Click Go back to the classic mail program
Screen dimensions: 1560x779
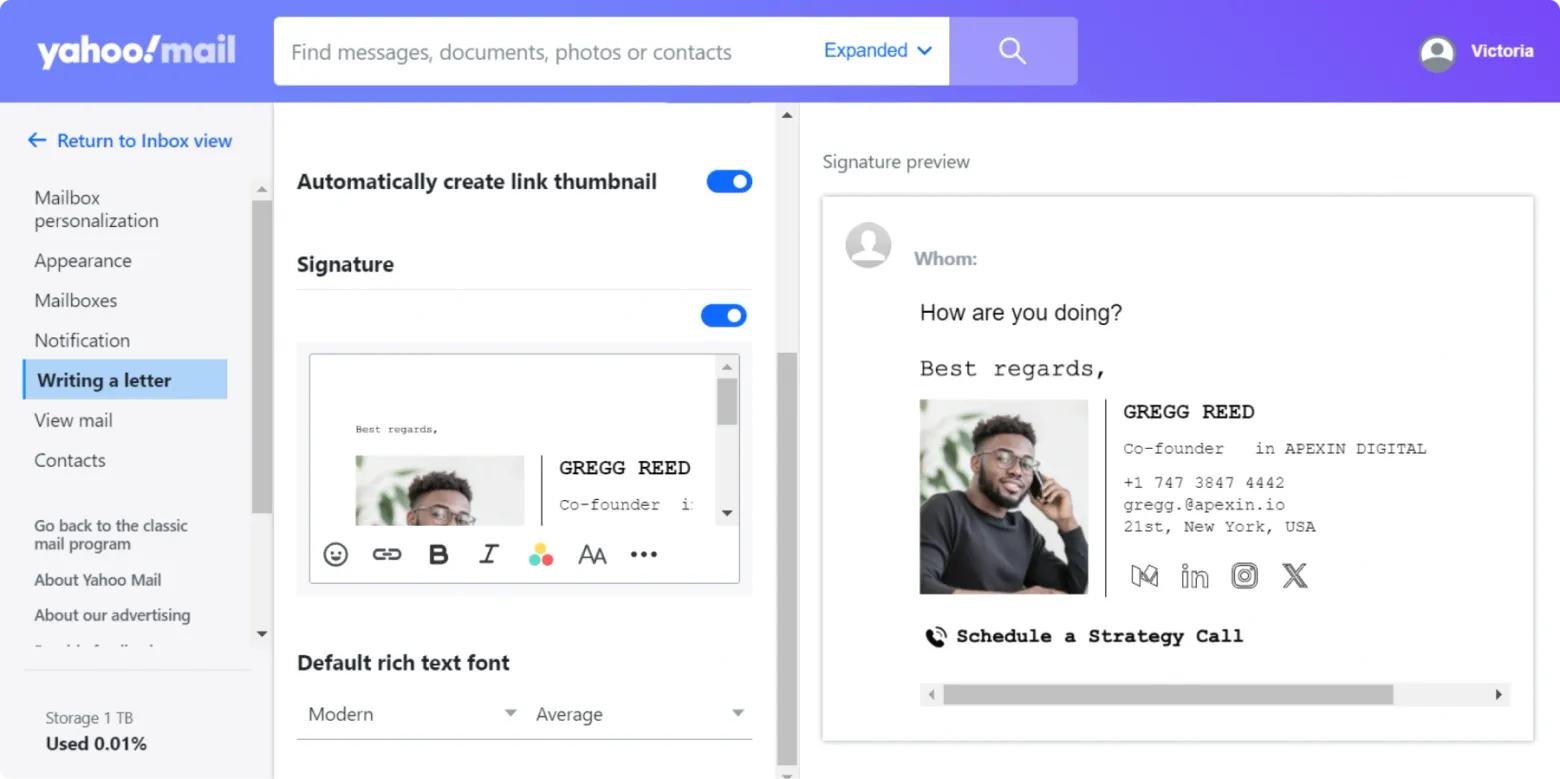coord(111,535)
